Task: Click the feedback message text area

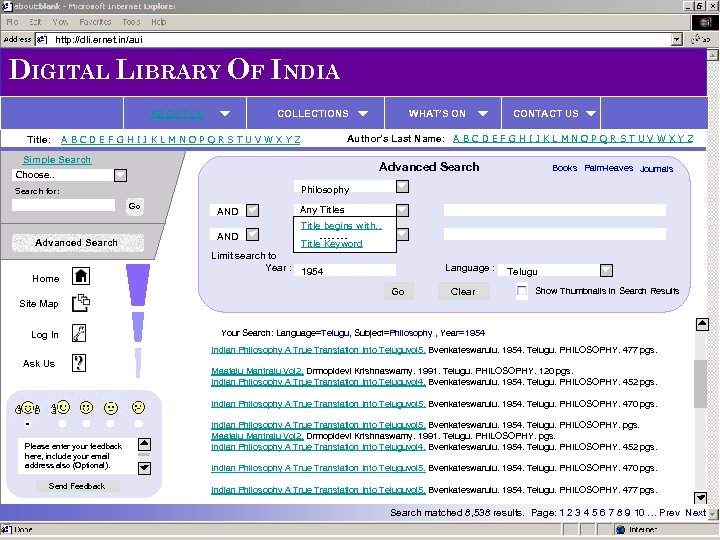Action: coord(78,456)
